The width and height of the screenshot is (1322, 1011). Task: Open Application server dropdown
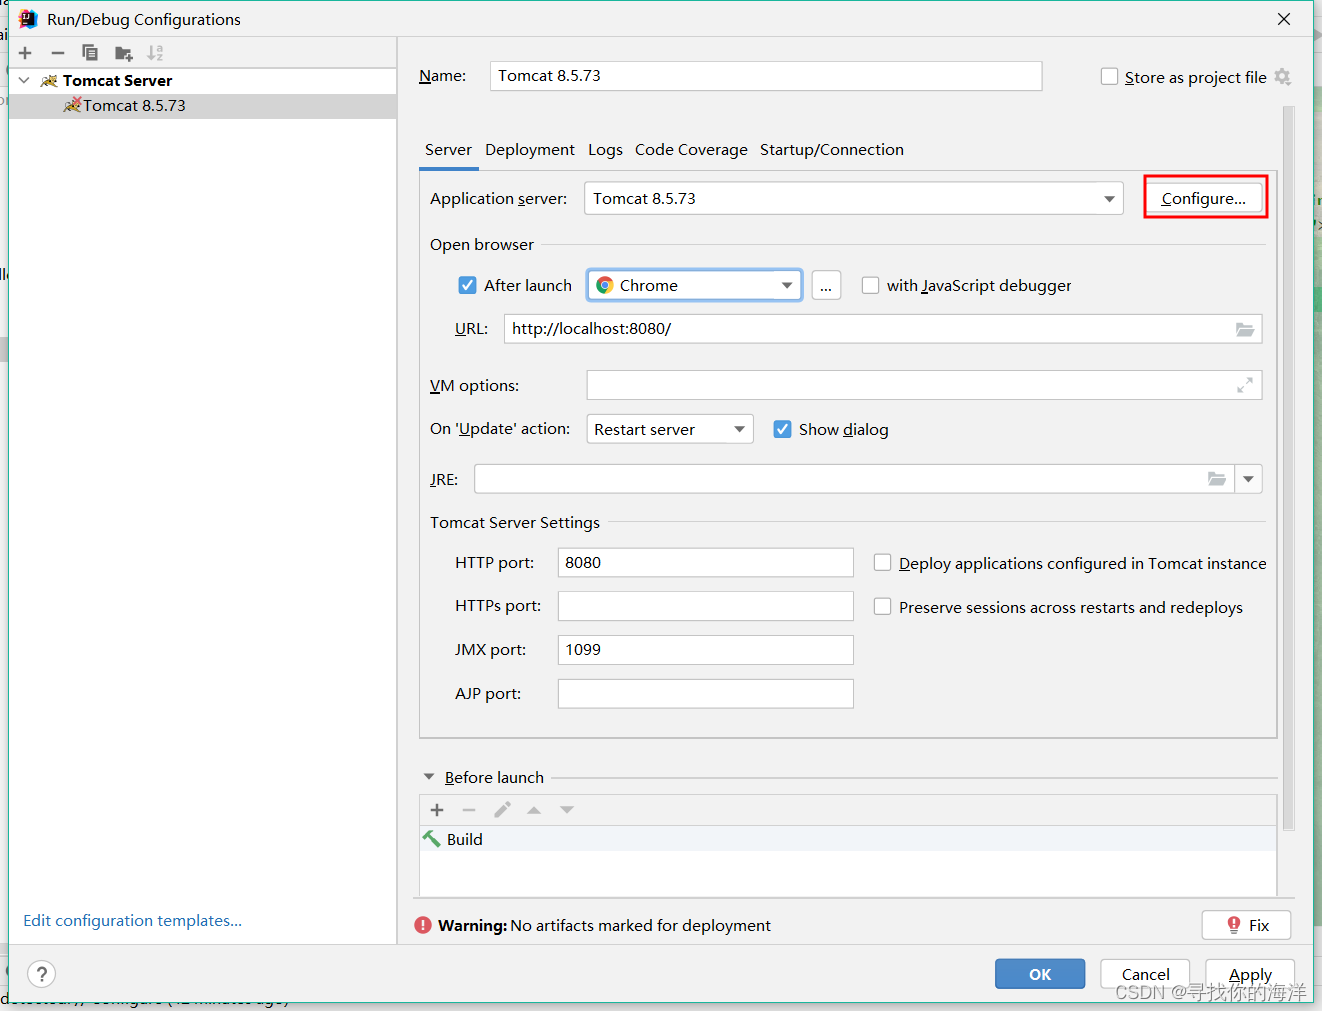(853, 198)
